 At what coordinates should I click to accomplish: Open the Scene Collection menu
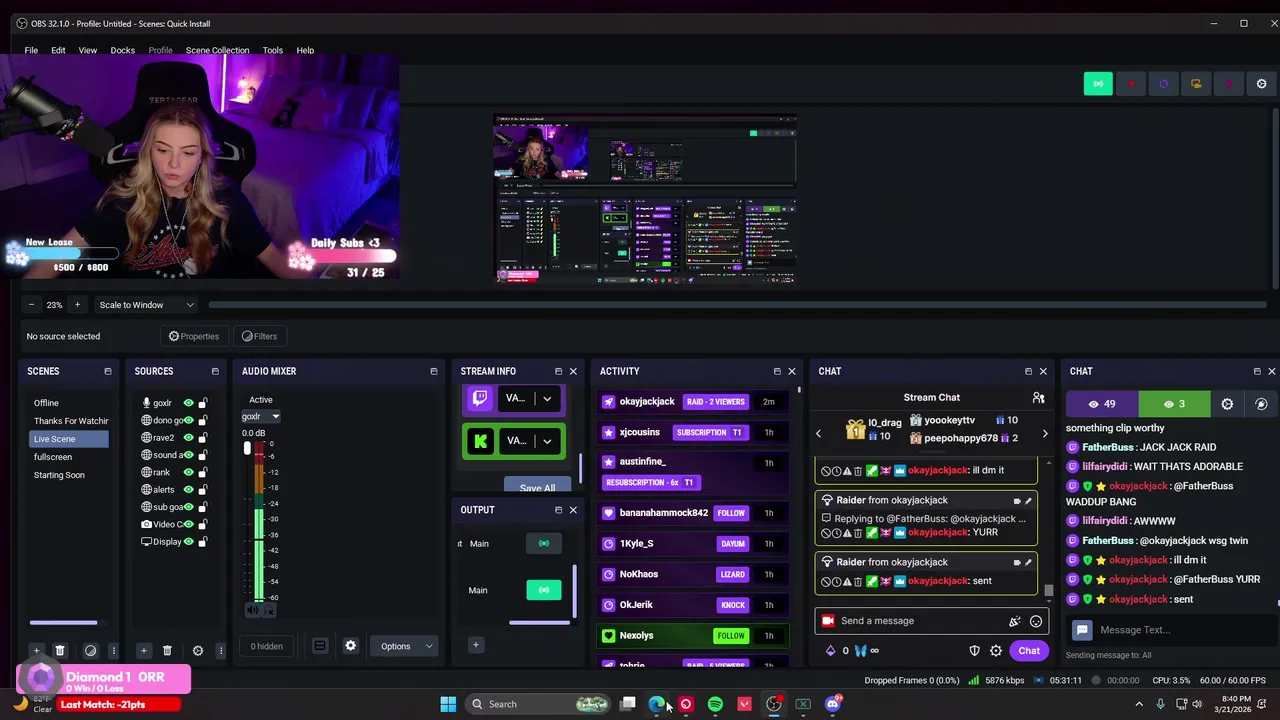[x=217, y=50]
